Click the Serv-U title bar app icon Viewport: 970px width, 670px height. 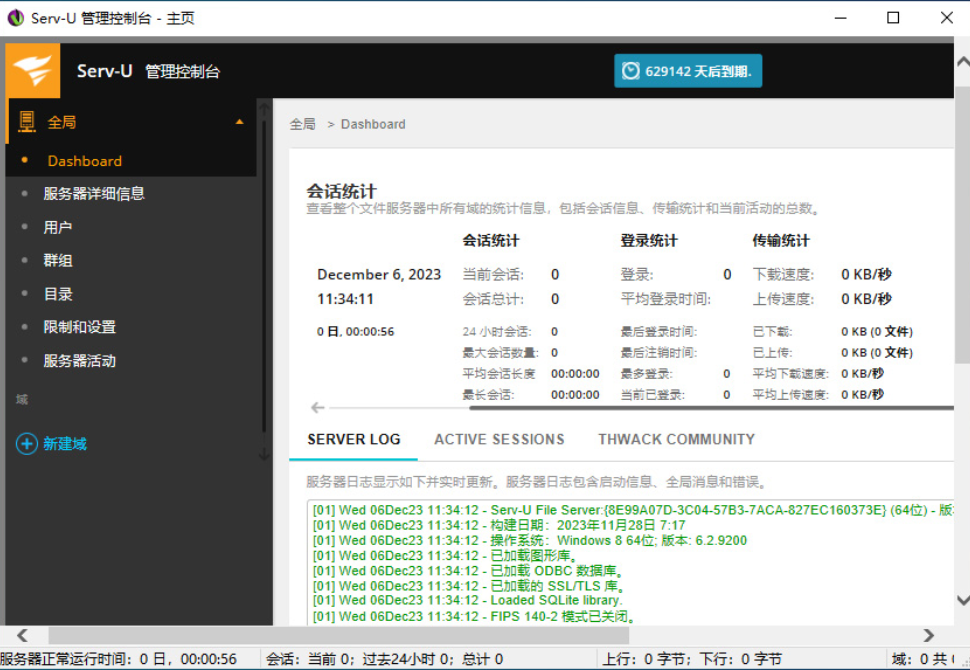[15, 18]
